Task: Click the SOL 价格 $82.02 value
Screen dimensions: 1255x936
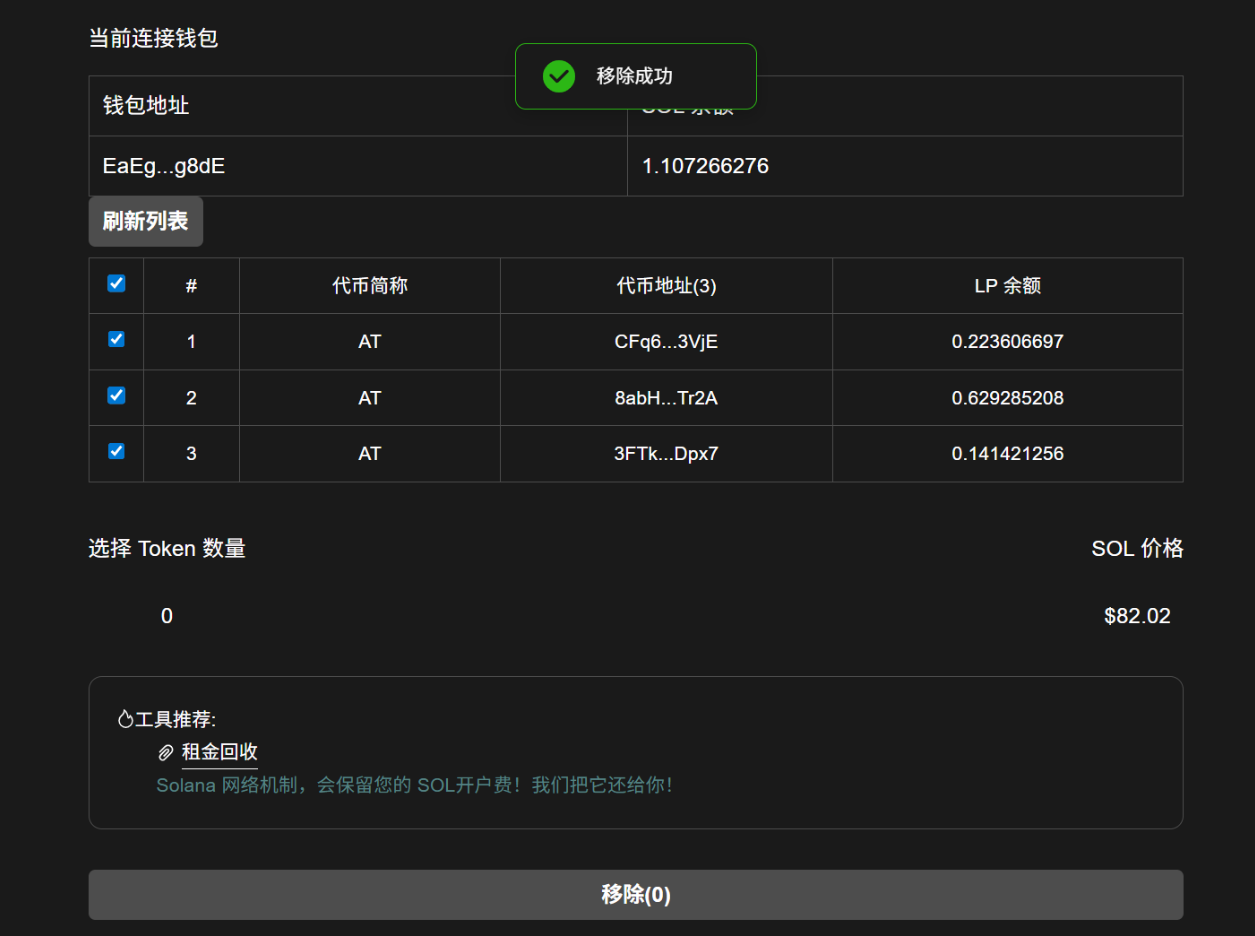Action: (1137, 616)
